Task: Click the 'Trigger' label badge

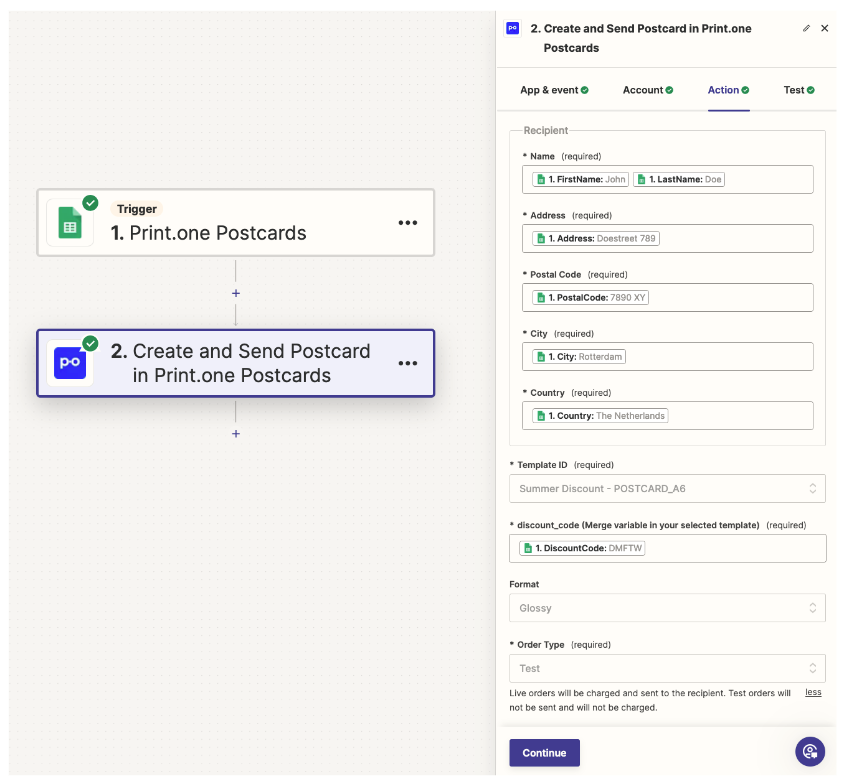Action: 137,209
